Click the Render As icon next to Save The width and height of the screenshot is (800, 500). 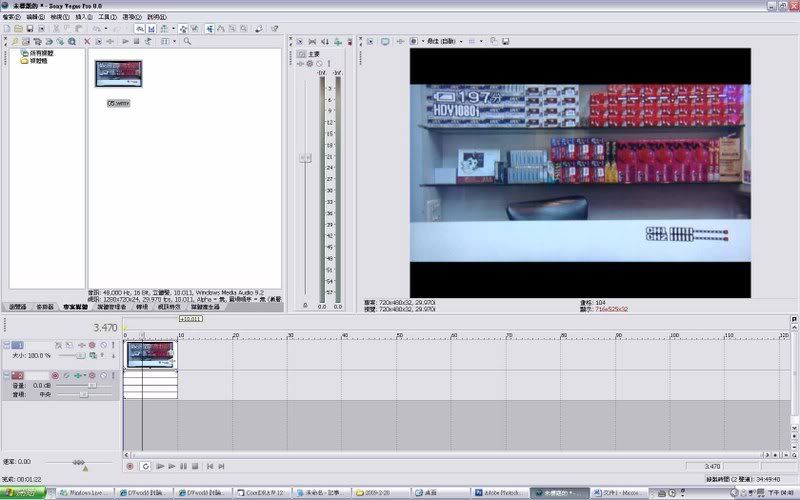coord(42,29)
